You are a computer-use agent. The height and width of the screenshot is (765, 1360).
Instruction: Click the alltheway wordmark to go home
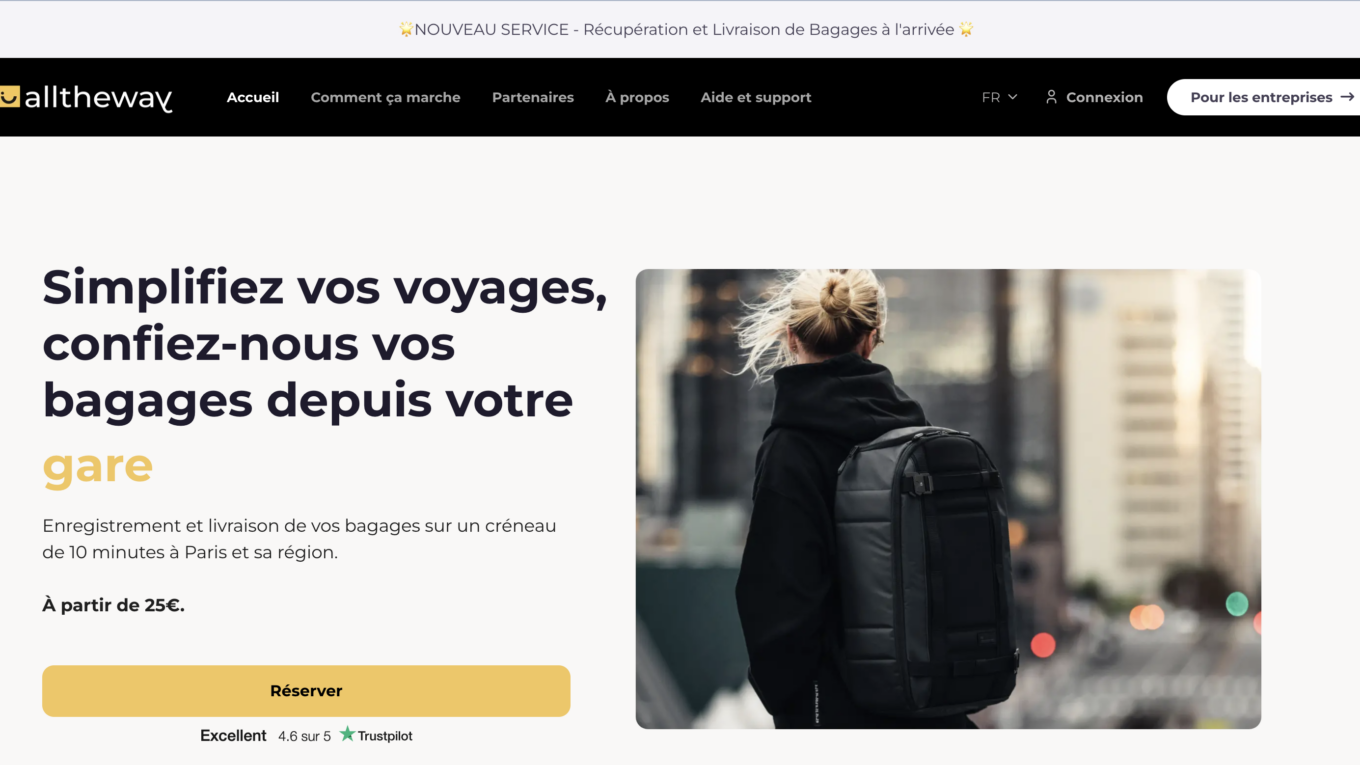[98, 98]
